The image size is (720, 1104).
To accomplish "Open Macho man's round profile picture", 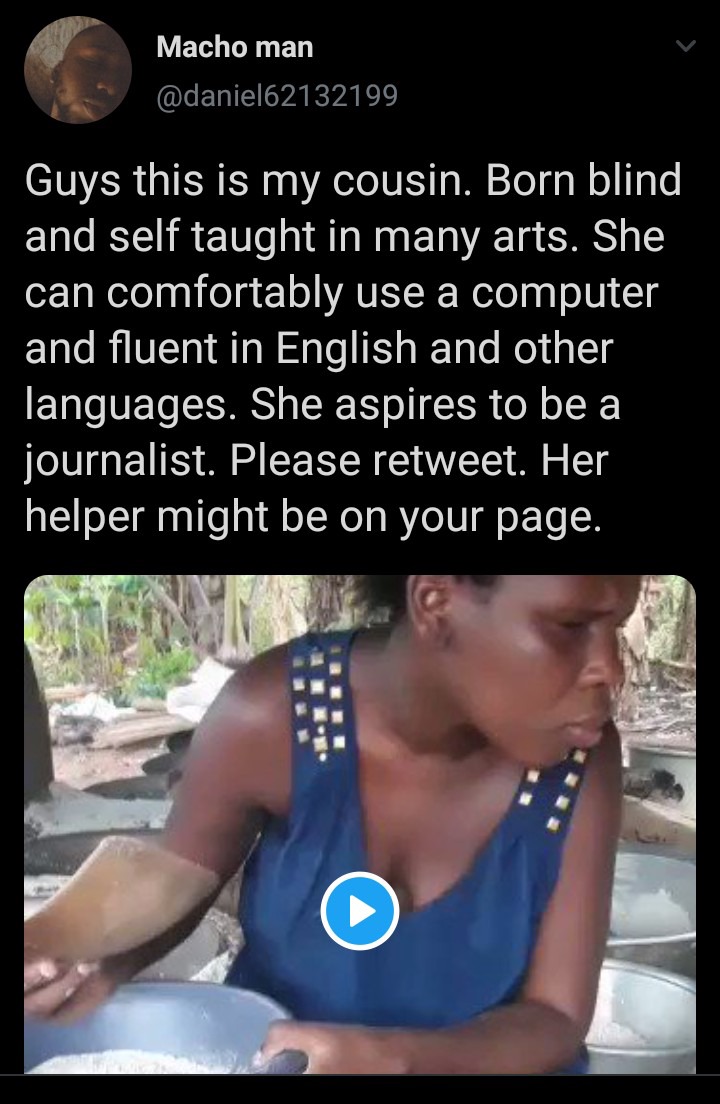I will [78, 70].
